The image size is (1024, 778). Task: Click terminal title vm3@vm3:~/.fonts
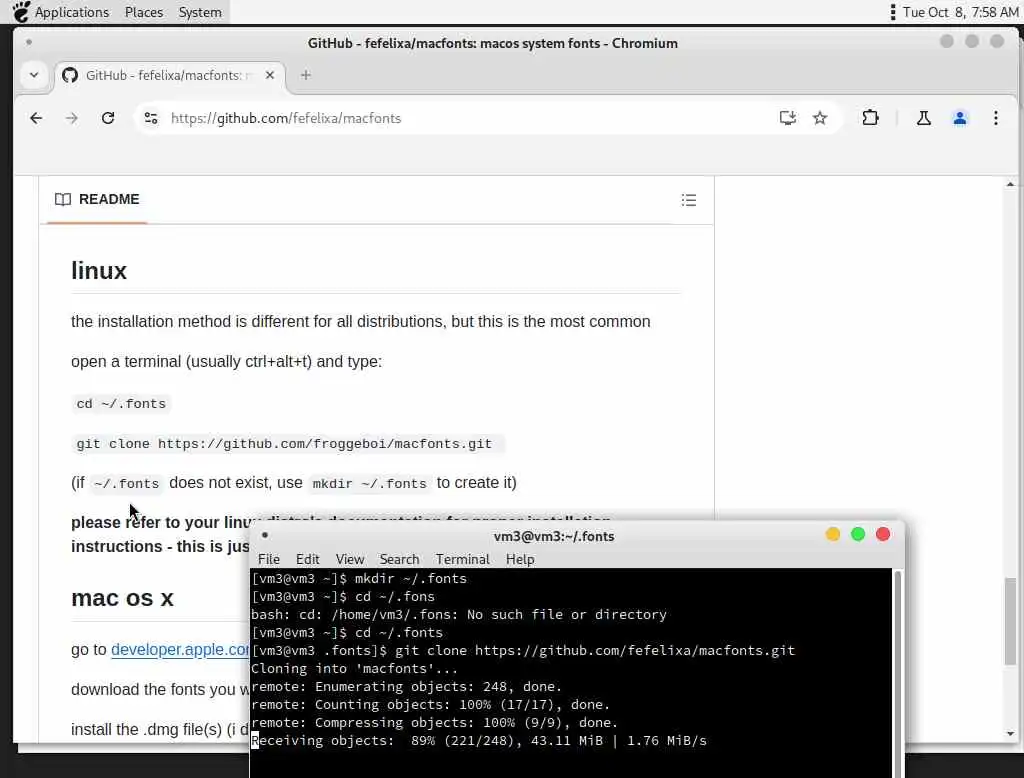(554, 536)
